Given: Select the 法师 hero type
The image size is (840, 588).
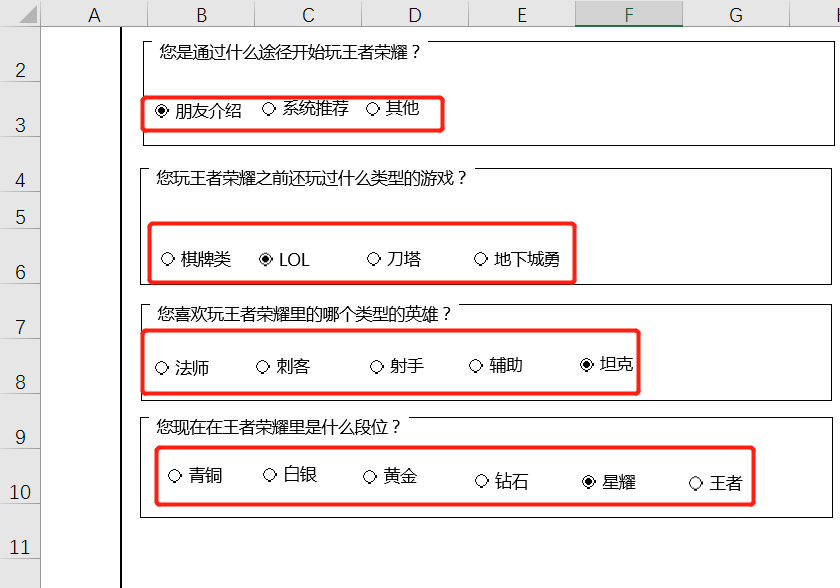Looking at the screenshot, I should click(x=162, y=368).
